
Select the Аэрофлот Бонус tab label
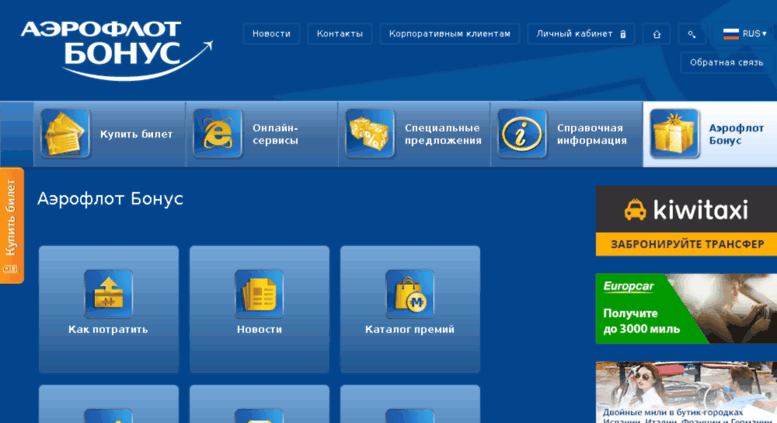[736, 134]
